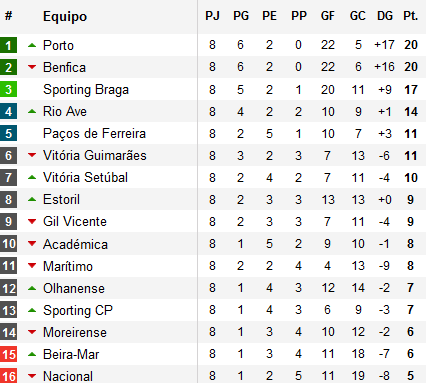Click the position 3 light green badge
The height and width of the screenshot is (386, 428).
(x=8, y=89)
